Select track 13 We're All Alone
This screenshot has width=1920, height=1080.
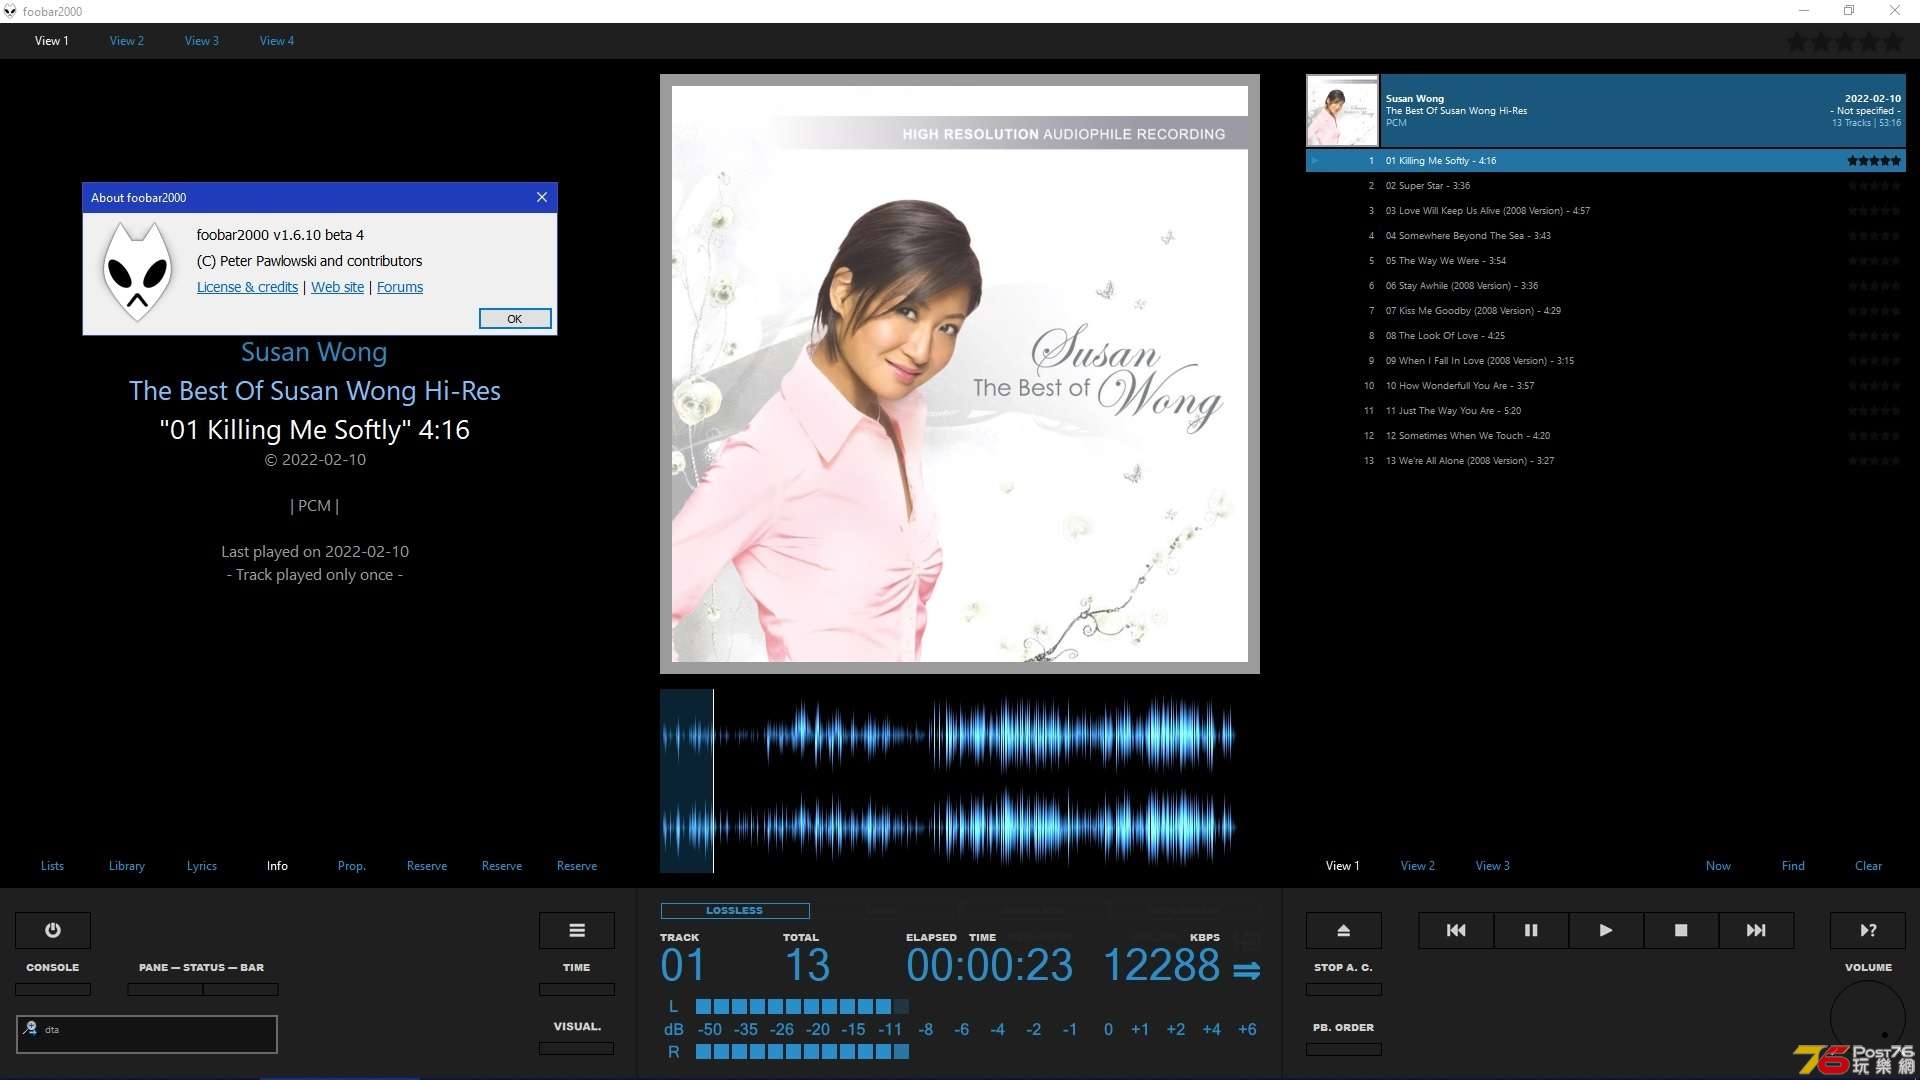[x=1606, y=461]
